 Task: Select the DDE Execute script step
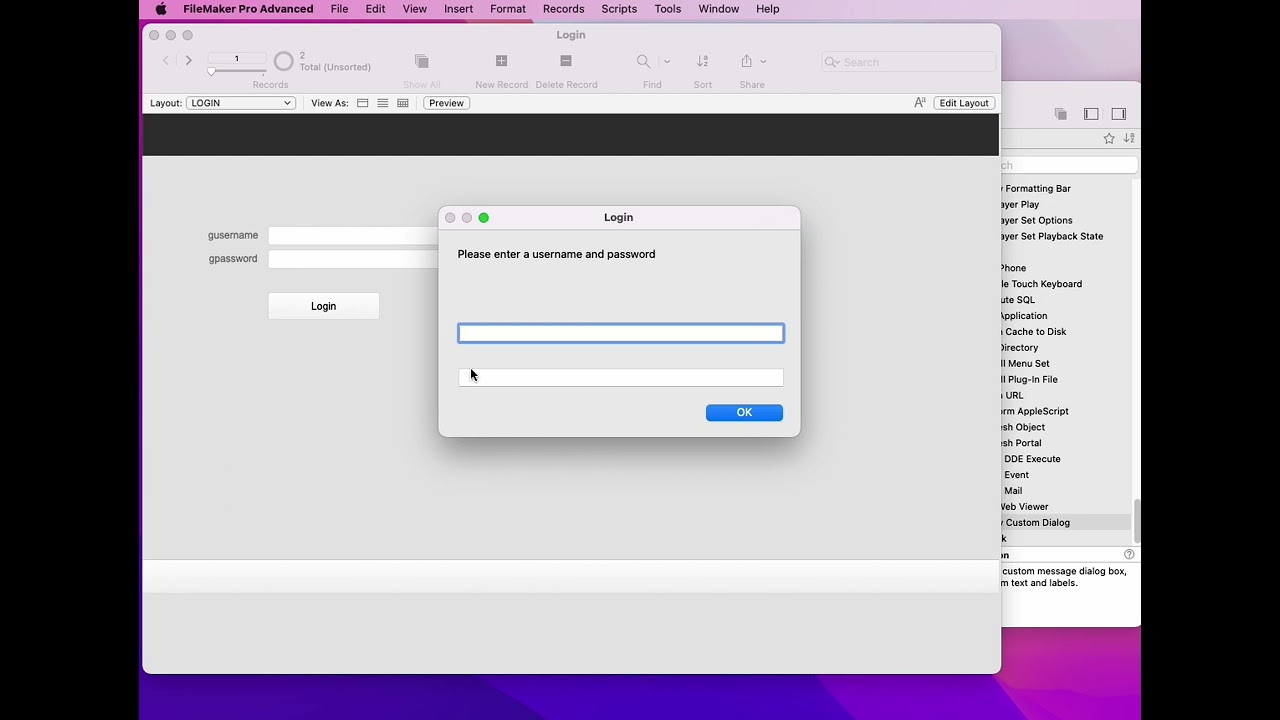coord(1066,459)
